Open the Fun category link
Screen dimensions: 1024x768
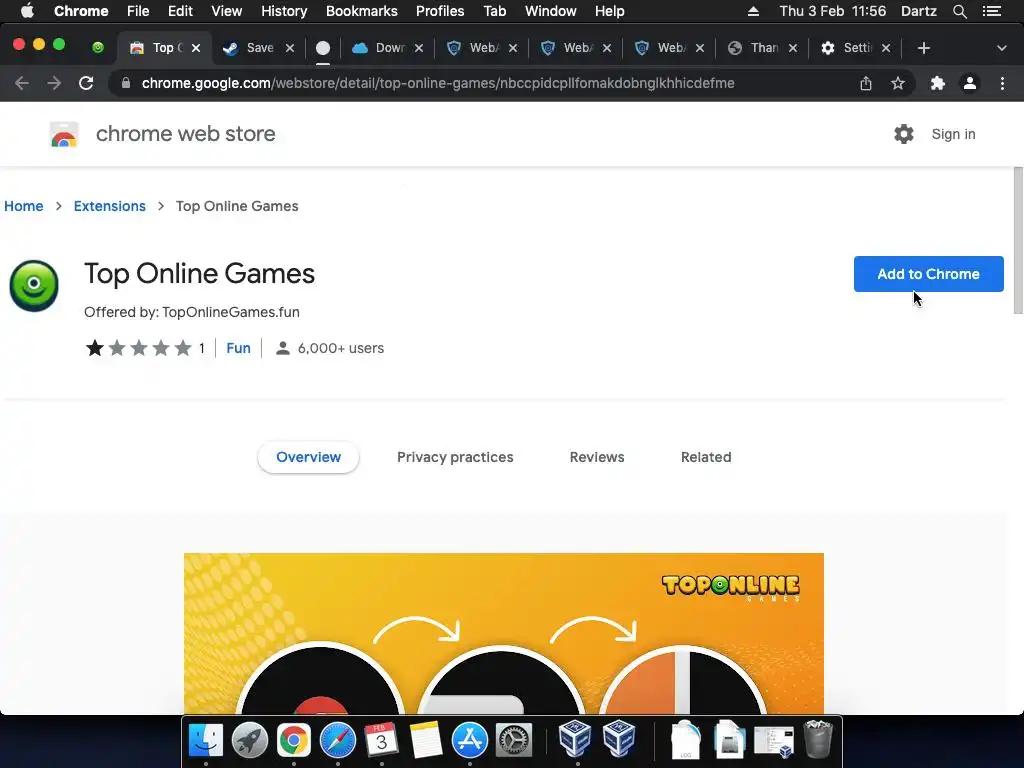coord(238,348)
